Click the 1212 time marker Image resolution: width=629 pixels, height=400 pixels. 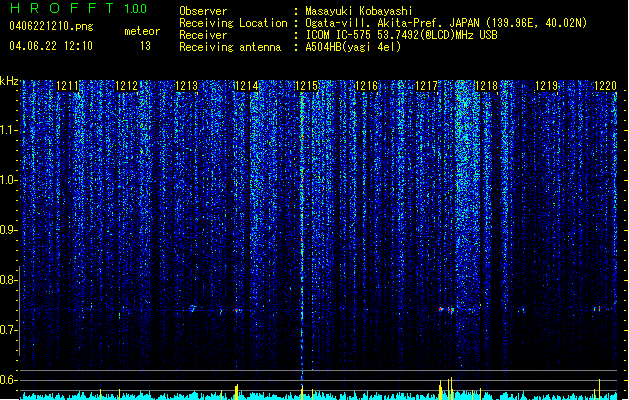tap(127, 86)
